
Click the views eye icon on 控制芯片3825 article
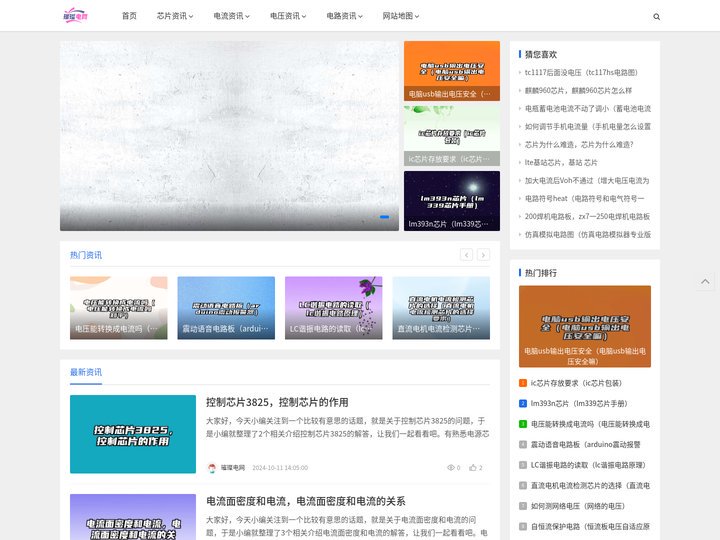pyautogui.click(x=450, y=467)
